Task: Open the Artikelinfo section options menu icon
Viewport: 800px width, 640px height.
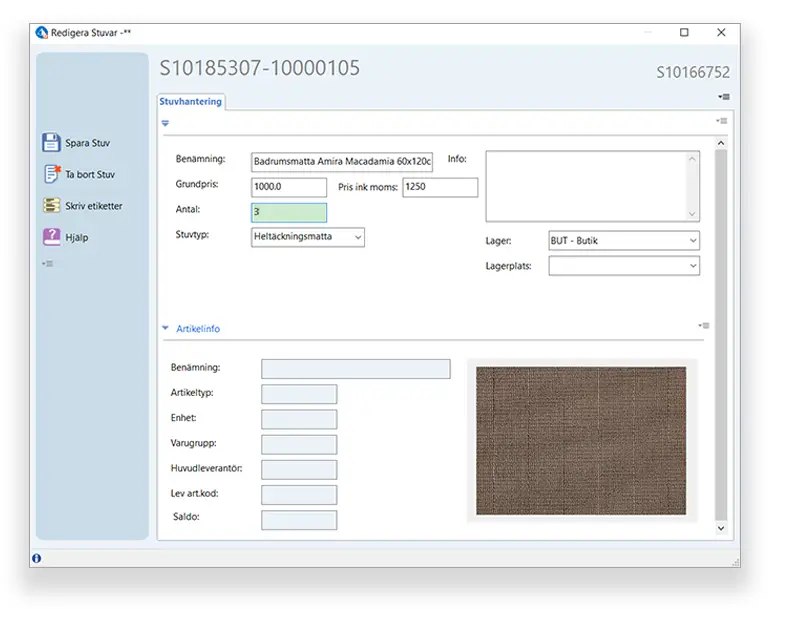Action: point(705,326)
